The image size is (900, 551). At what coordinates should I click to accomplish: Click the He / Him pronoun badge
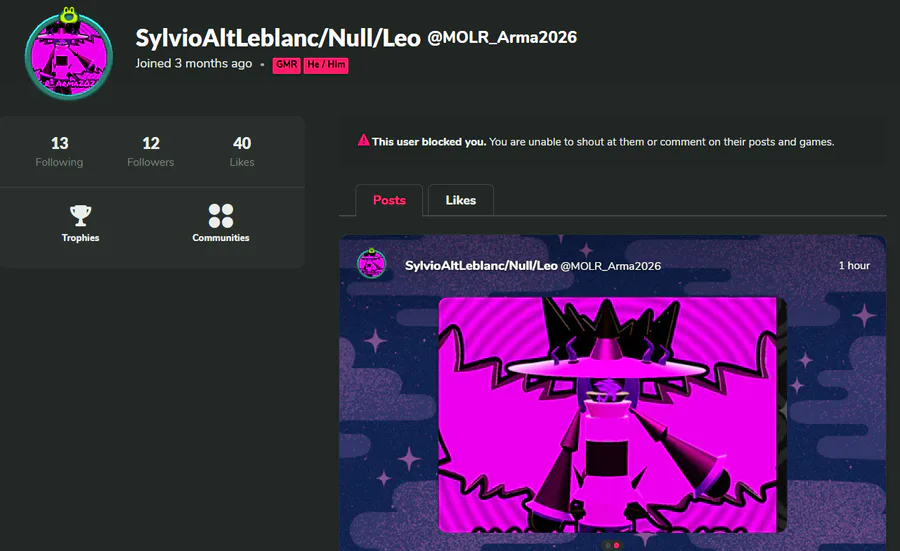click(x=326, y=65)
